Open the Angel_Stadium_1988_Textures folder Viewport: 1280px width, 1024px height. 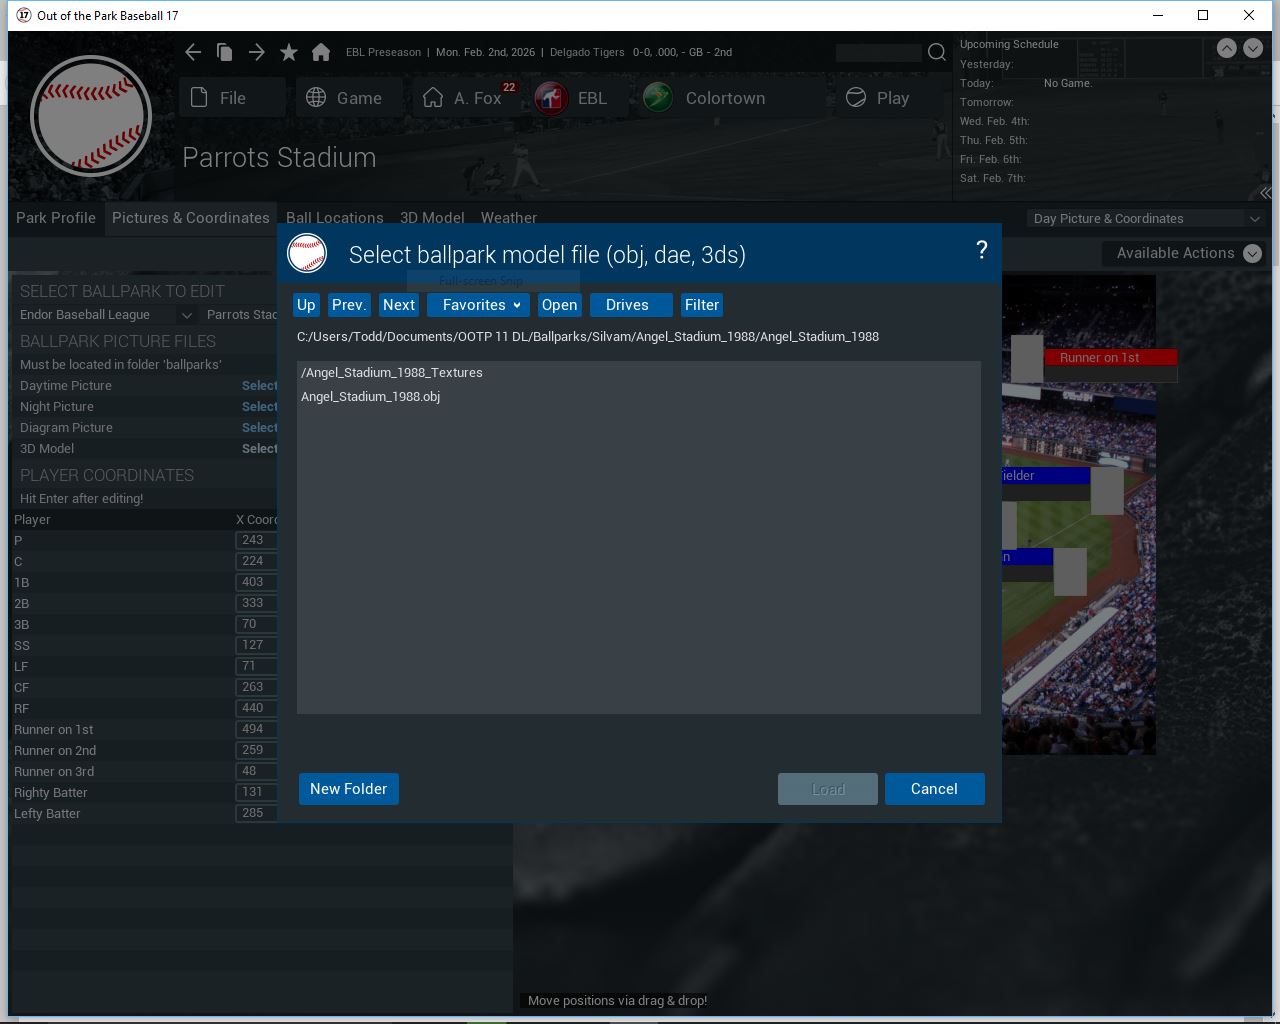pos(392,373)
